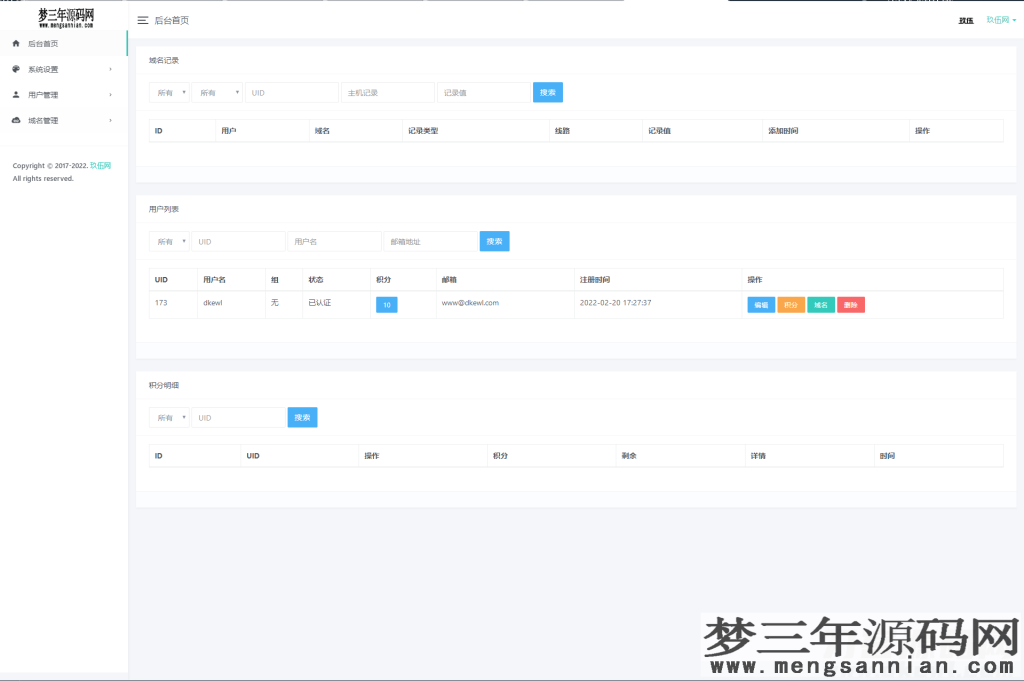Click the gear icon next to 系统设置
Image resolution: width=1024 pixels, height=681 pixels.
(x=14, y=69)
